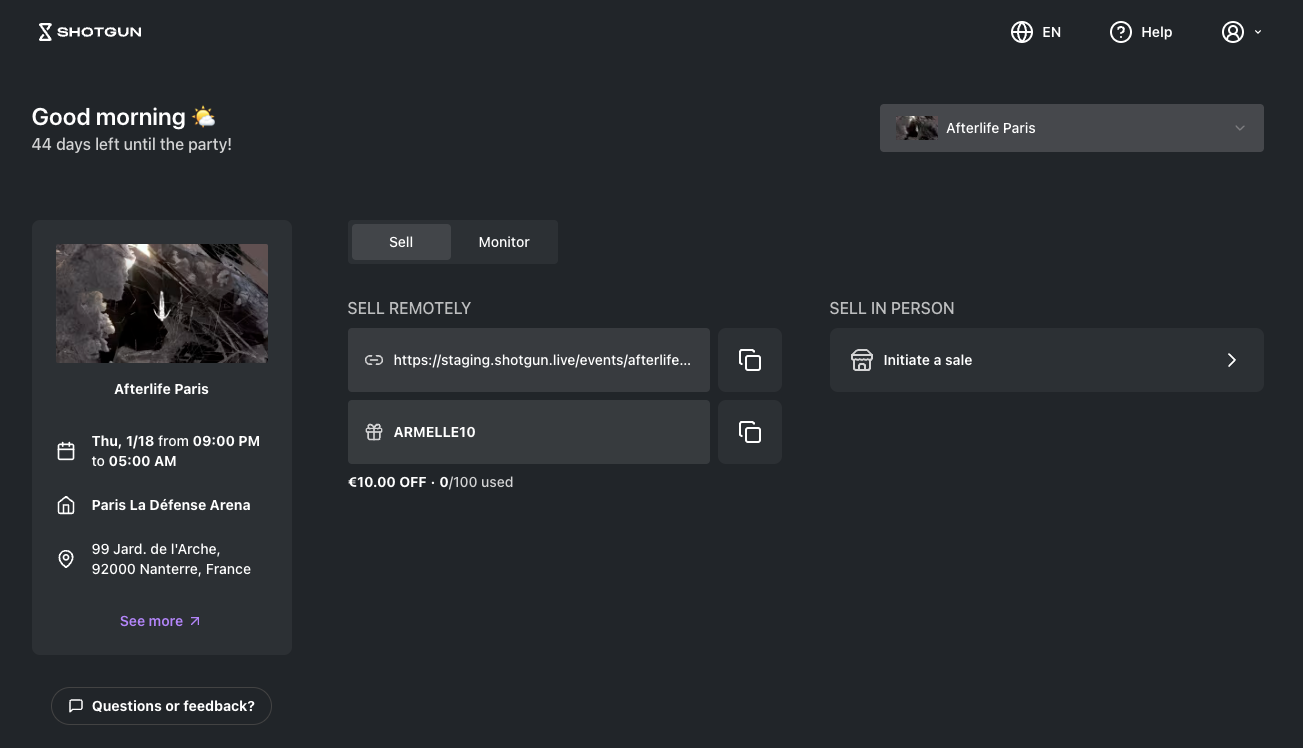
Task: Click the storefront icon beside Initiate a sale
Action: (861, 360)
